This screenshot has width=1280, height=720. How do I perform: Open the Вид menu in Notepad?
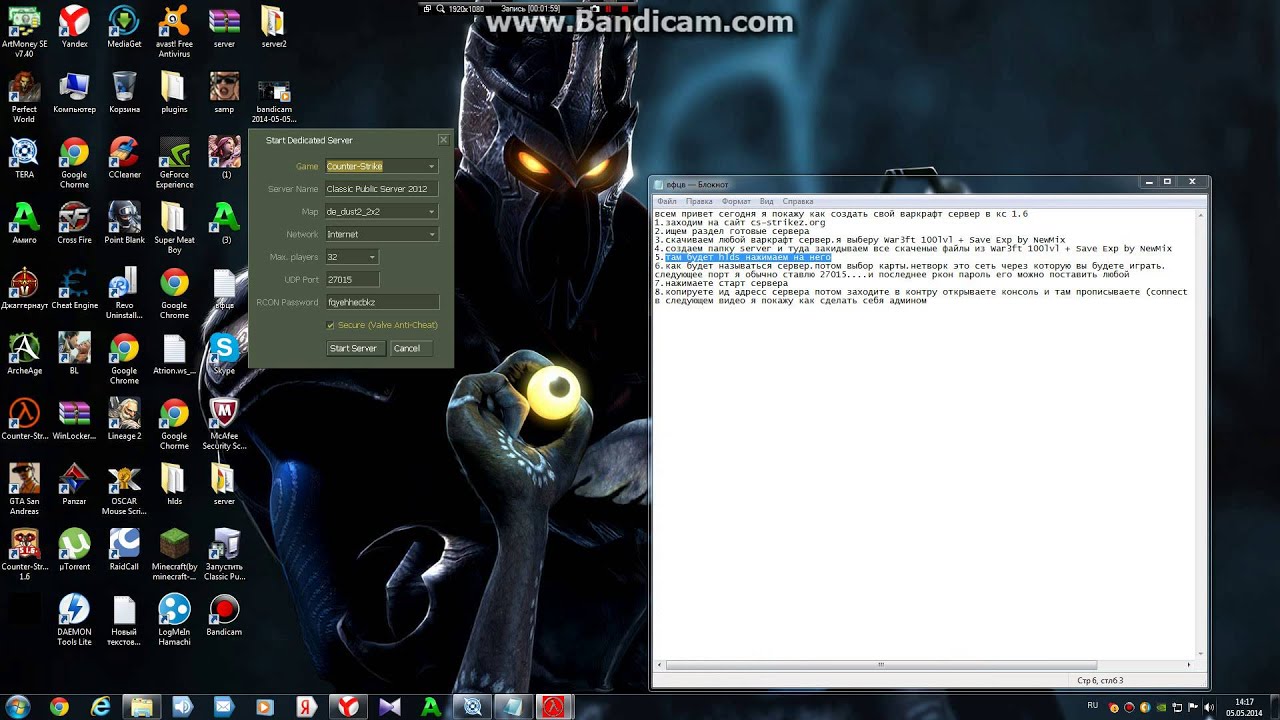coord(766,201)
